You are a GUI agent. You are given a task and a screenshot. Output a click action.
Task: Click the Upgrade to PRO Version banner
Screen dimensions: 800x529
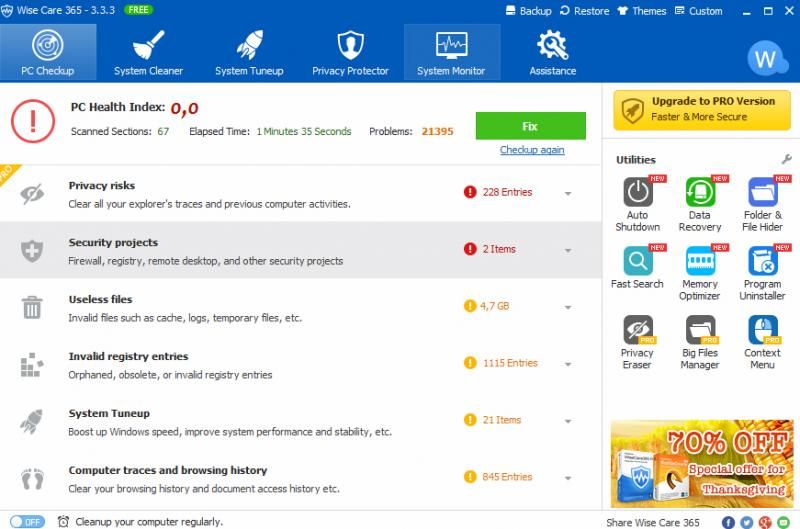coord(700,108)
